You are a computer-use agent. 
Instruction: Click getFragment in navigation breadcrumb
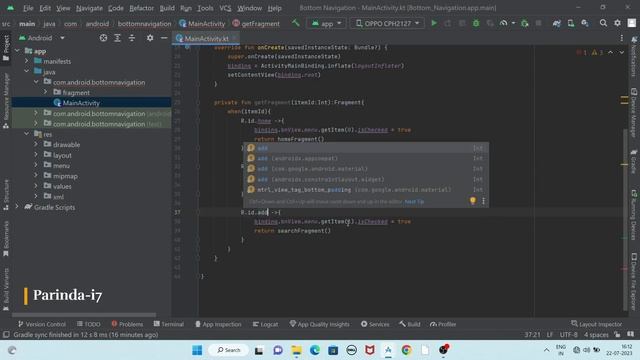(260, 24)
